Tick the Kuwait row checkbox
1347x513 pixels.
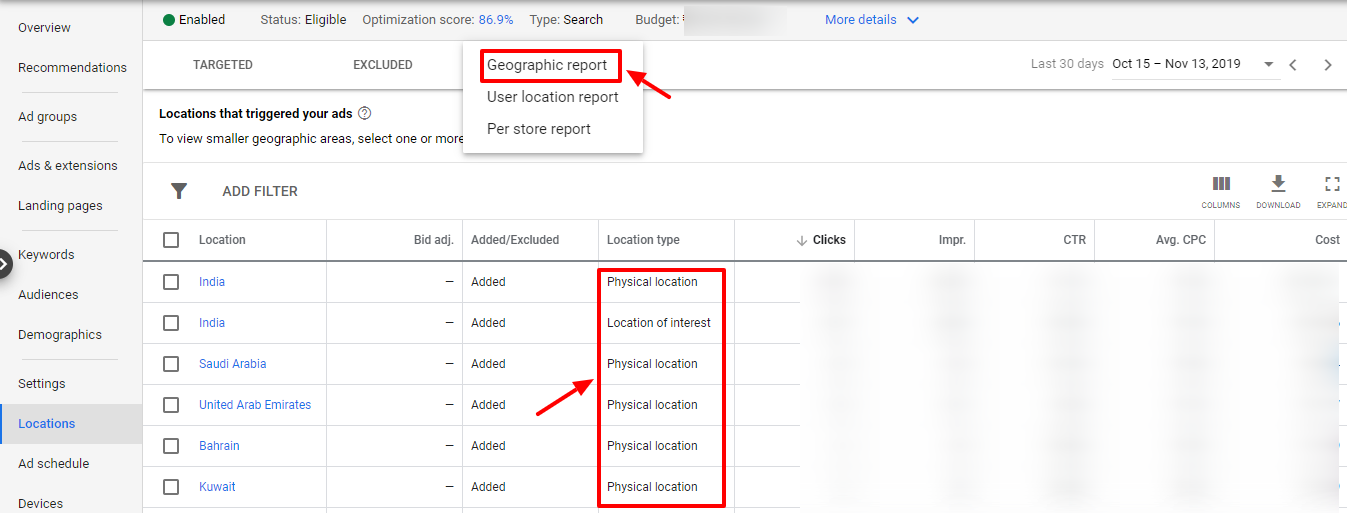(171, 487)
